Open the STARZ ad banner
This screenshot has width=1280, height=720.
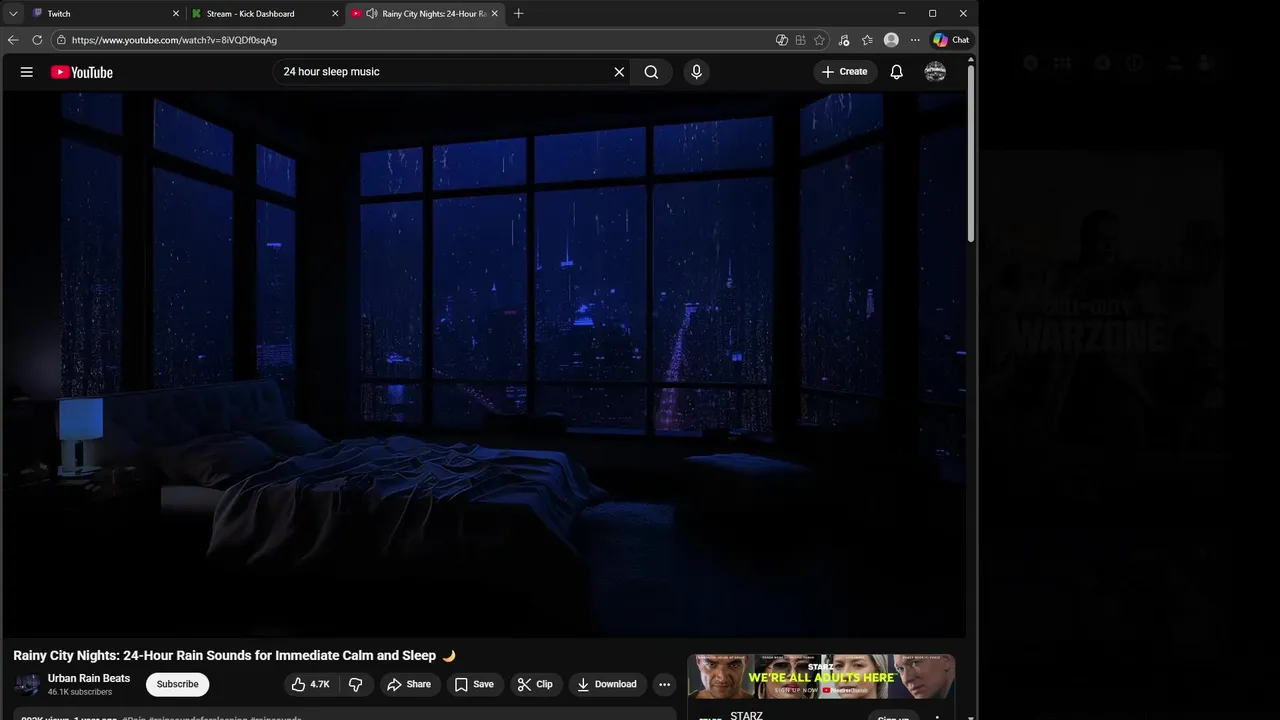pyautogui.click(x=821, y=677)
